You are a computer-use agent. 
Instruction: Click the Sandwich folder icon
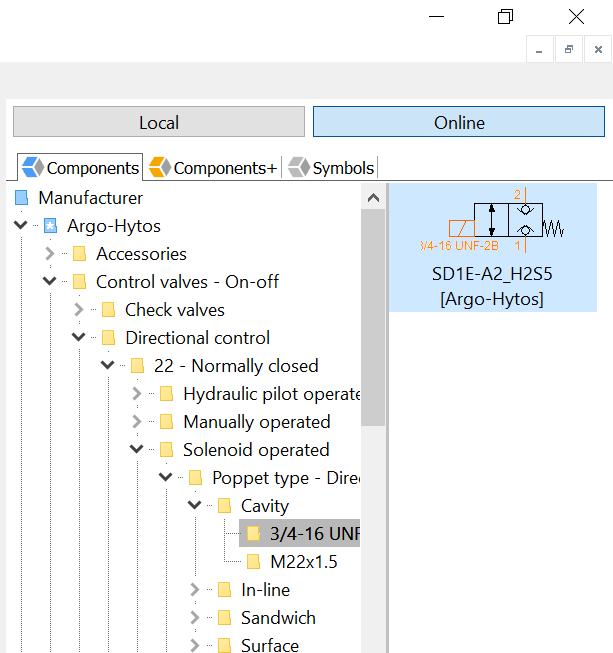click(x=225, y=618)
